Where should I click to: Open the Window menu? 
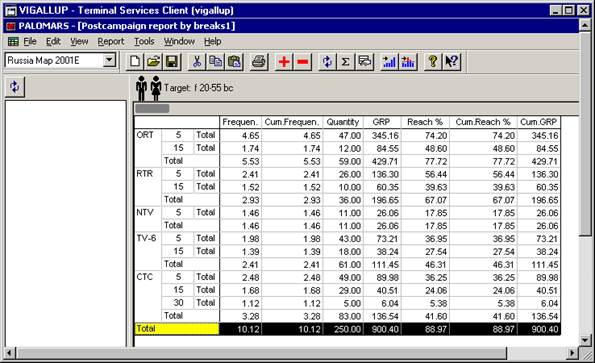(179, 41)
